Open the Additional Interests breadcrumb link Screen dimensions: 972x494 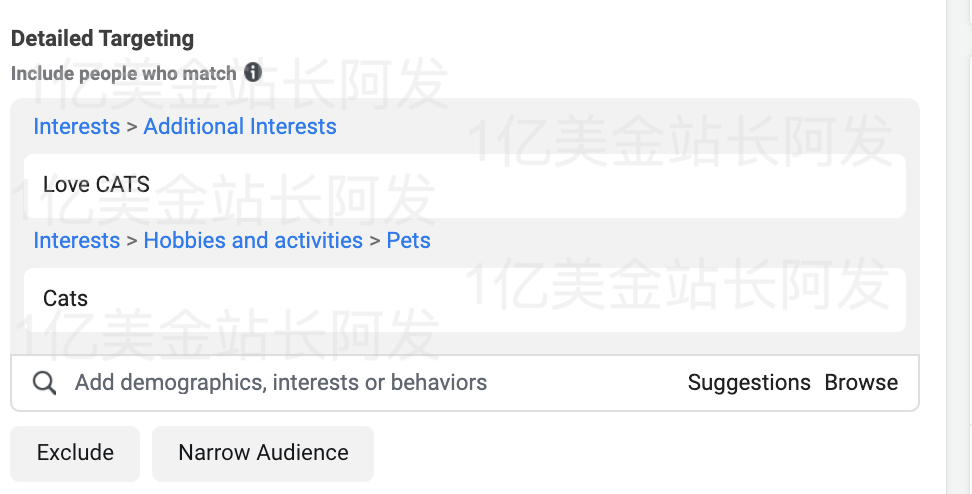pos(240,127)
